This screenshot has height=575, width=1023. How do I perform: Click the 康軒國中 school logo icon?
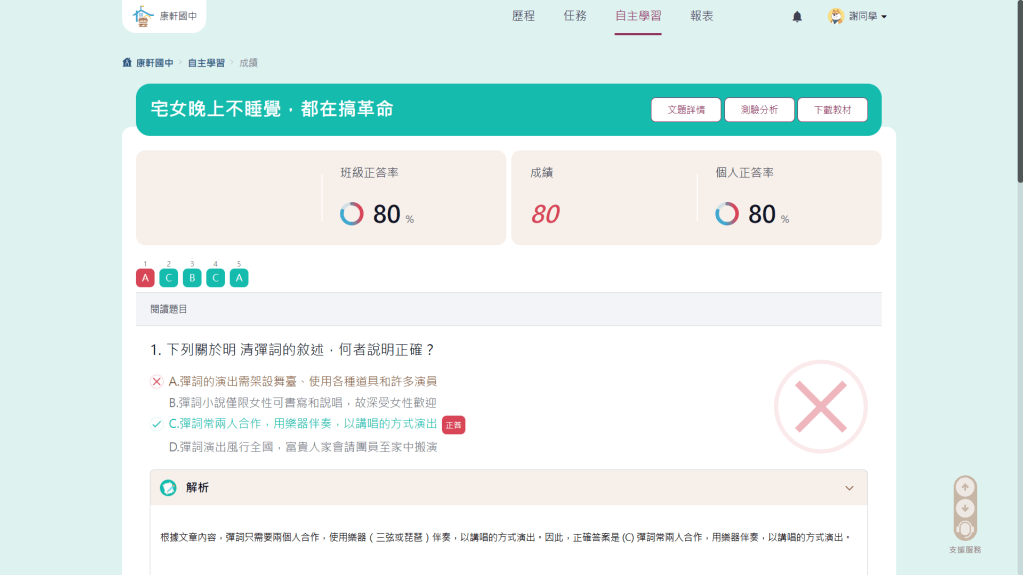(x=142, y=16)
